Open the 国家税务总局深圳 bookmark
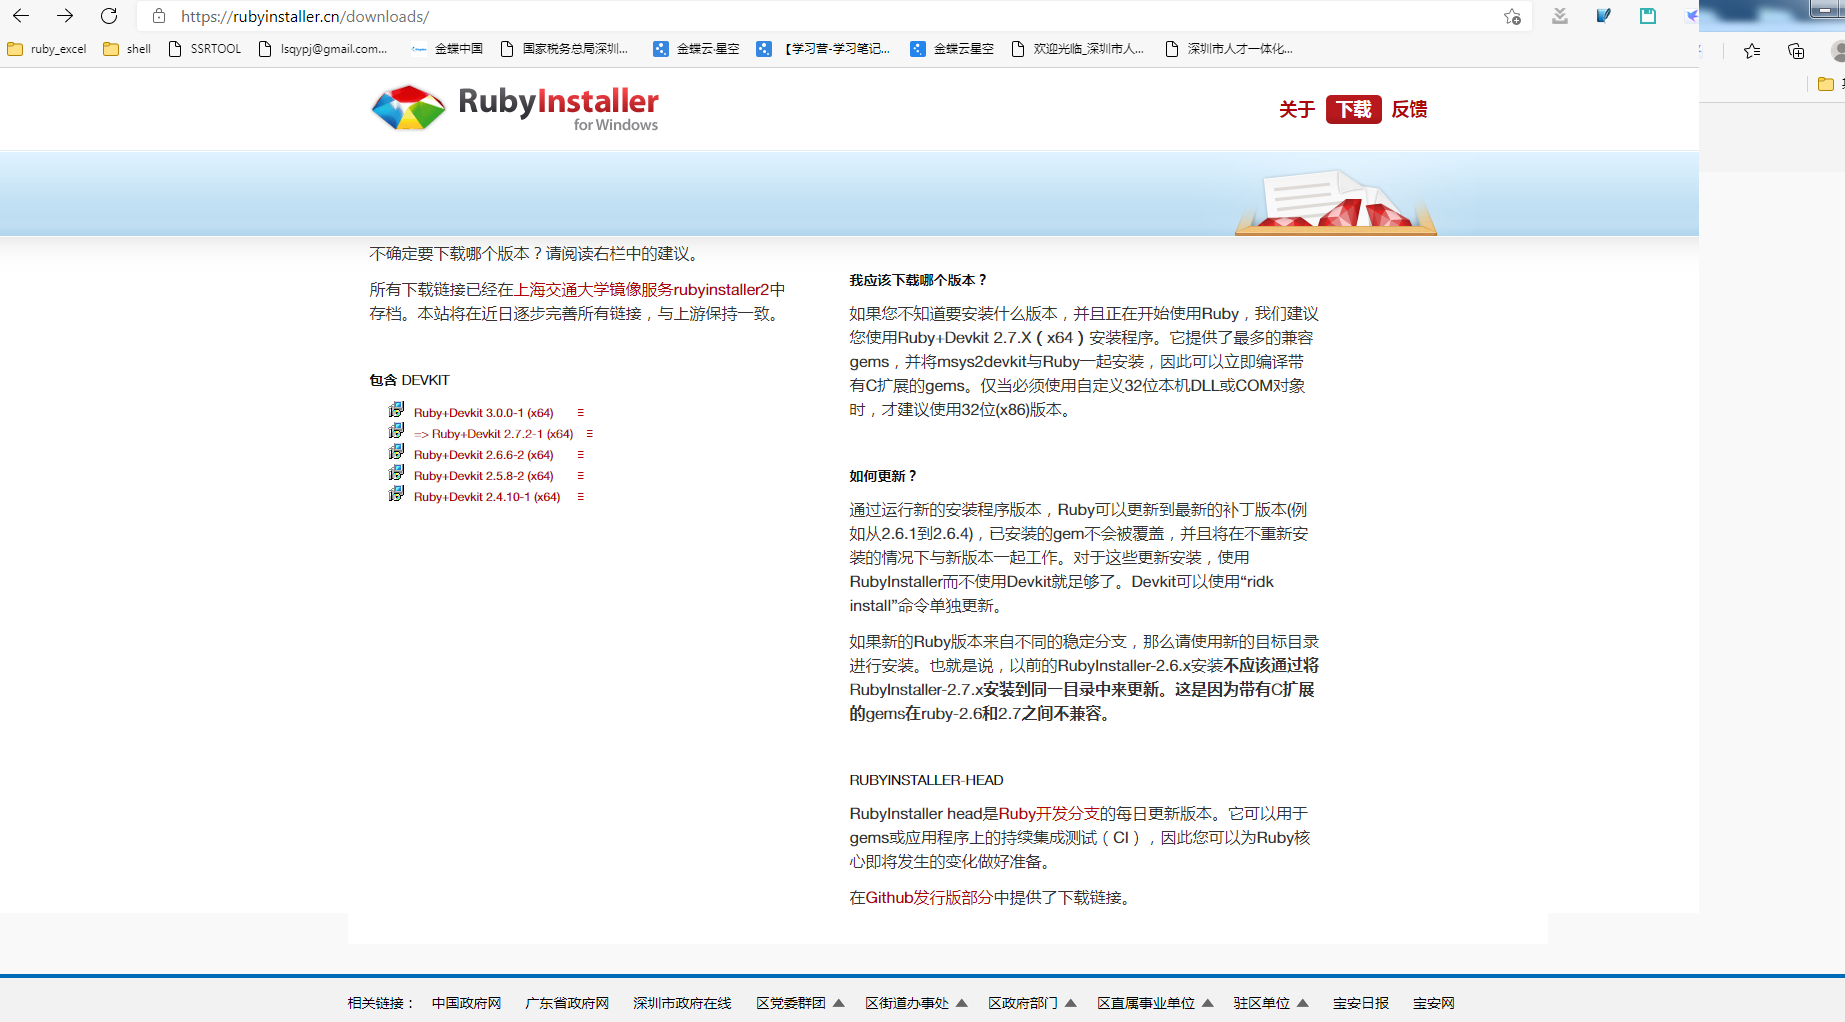This screenshot has width=1845, height=1022. (x=564, y=49)
